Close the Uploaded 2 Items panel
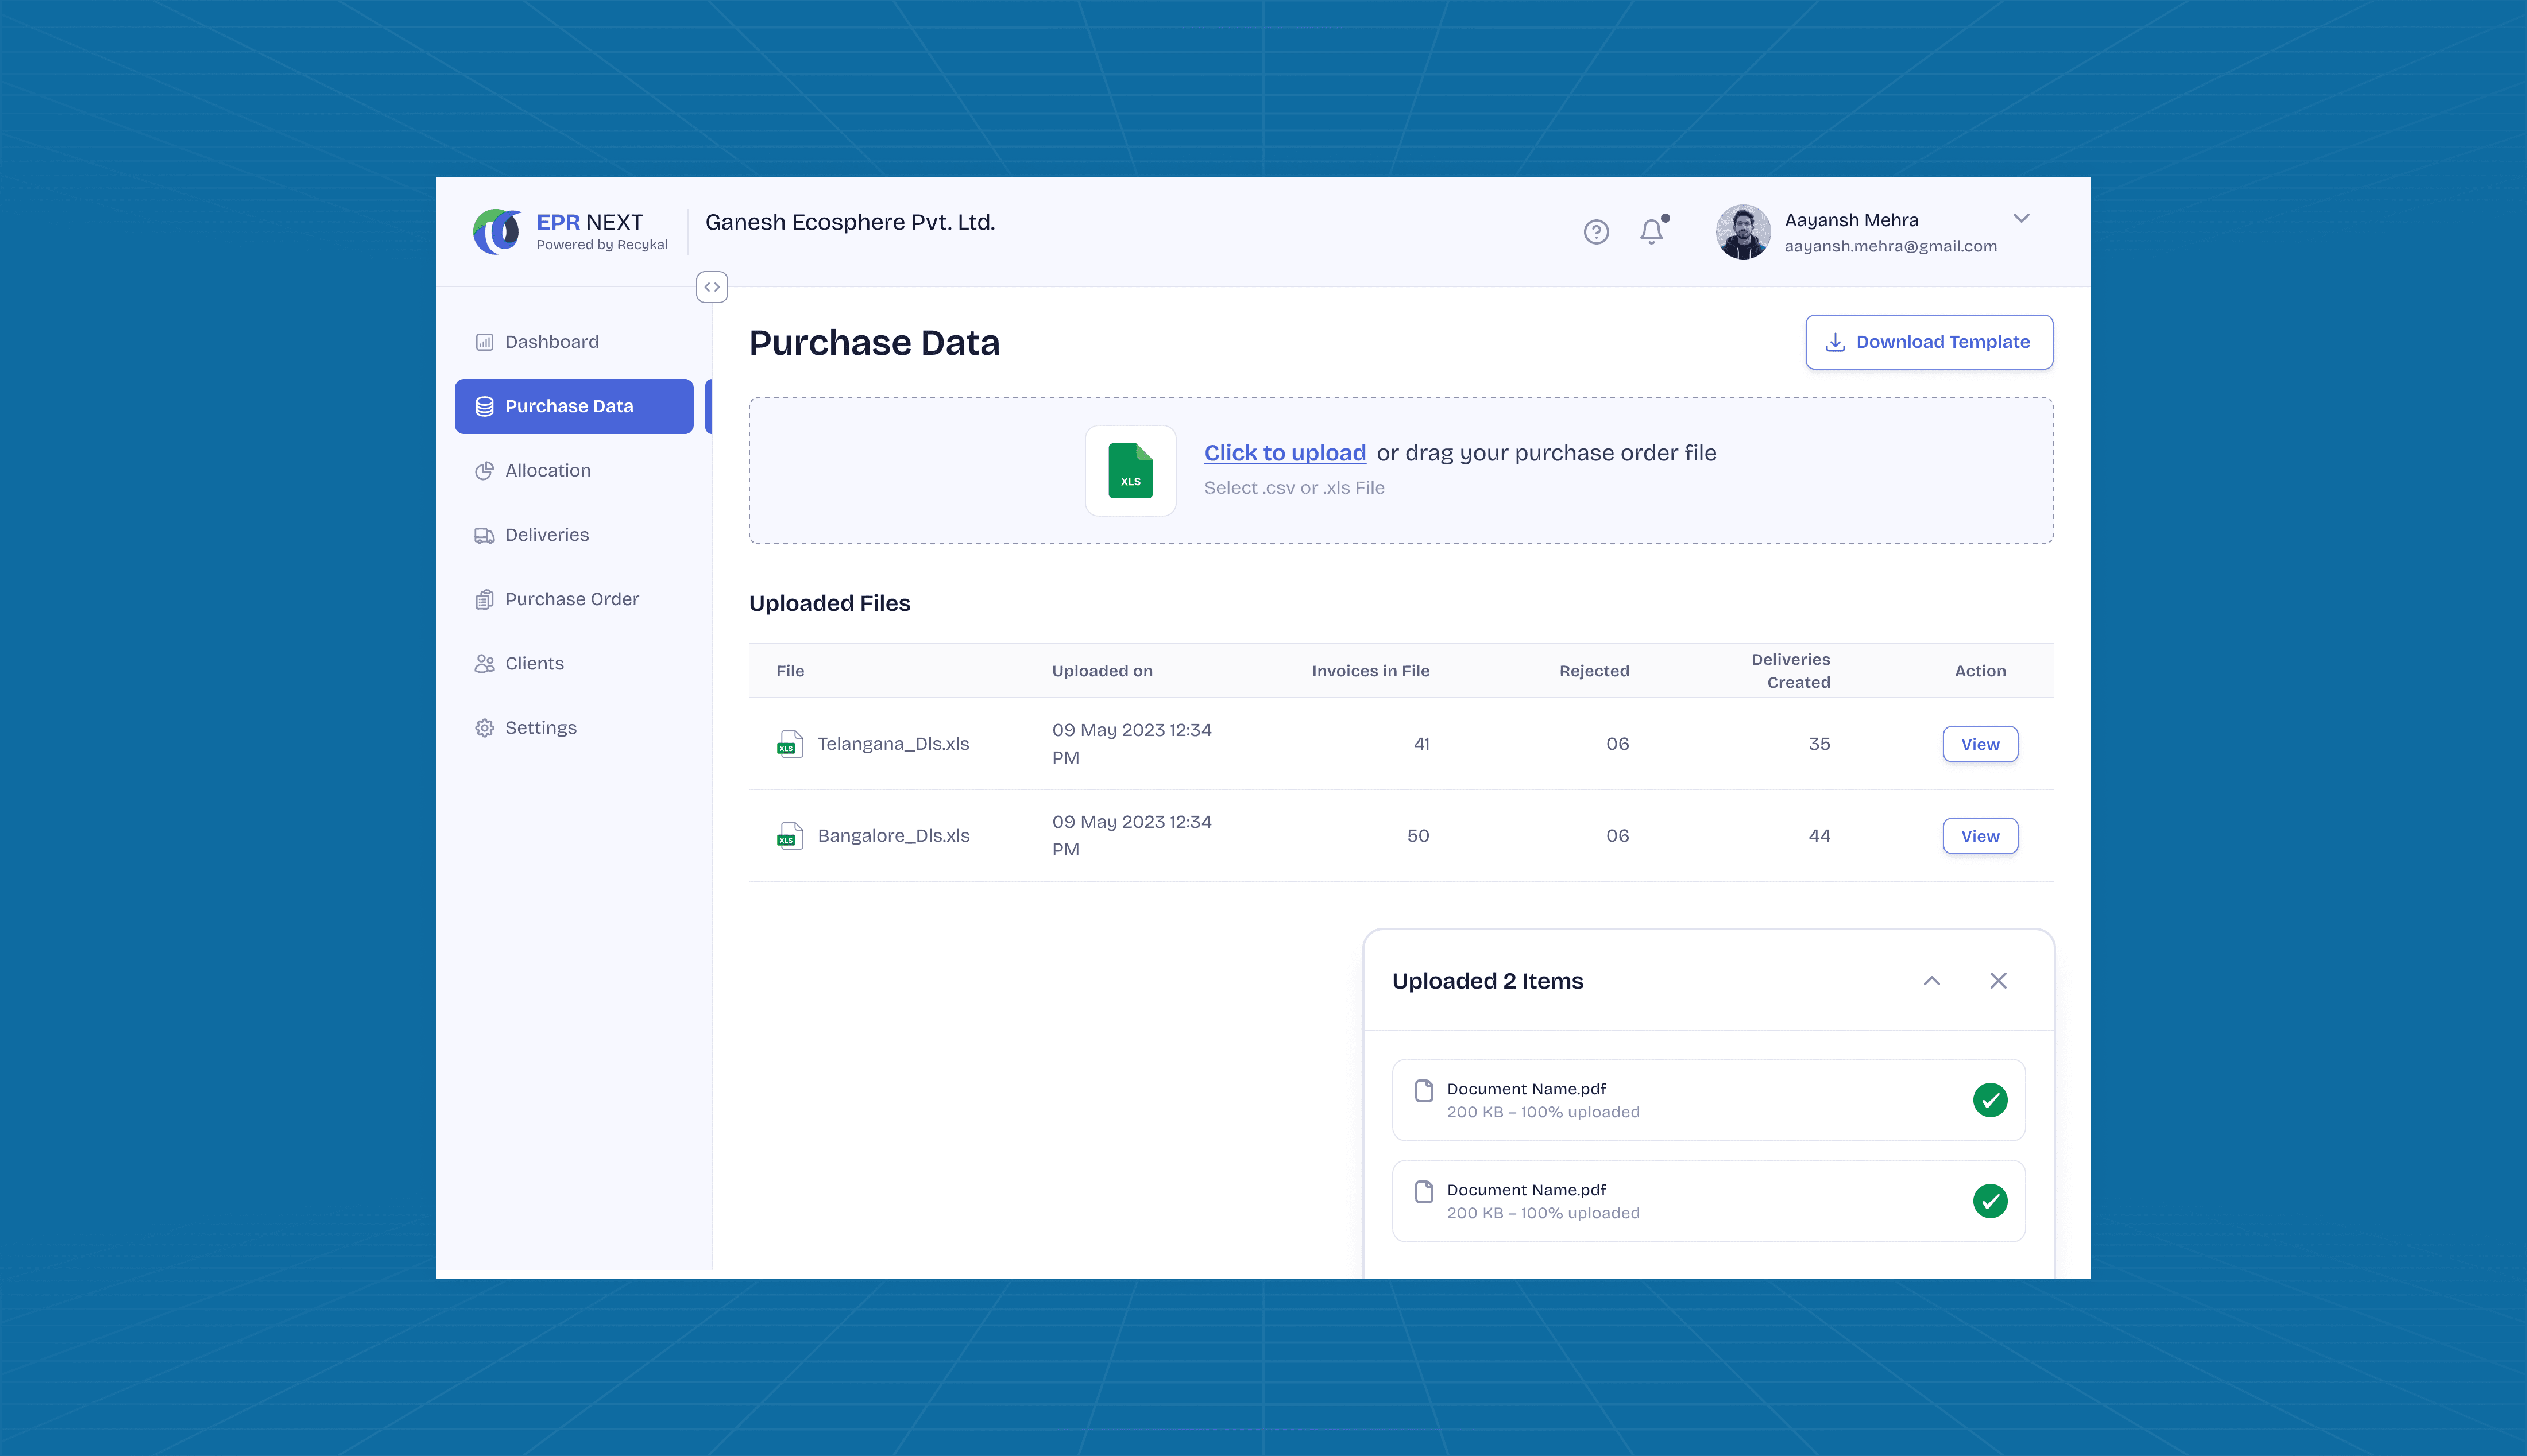The height and width of the screenshot is (1456, 2527). click(1998, 981)
